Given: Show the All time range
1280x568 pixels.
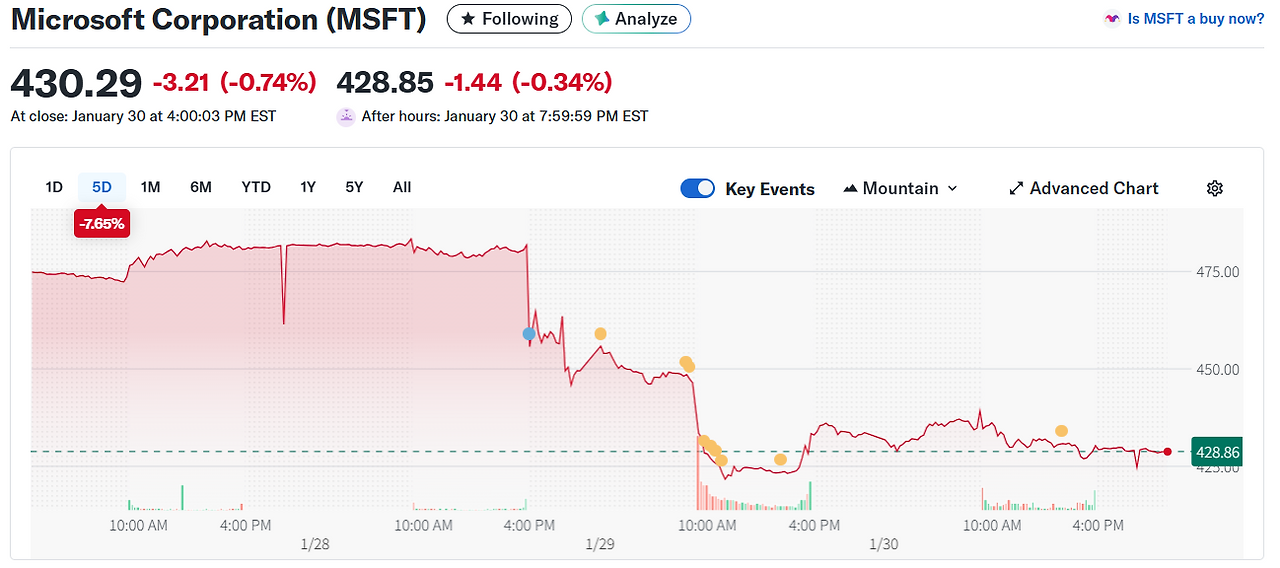Looking at the screenshot, I should [402, 187].
